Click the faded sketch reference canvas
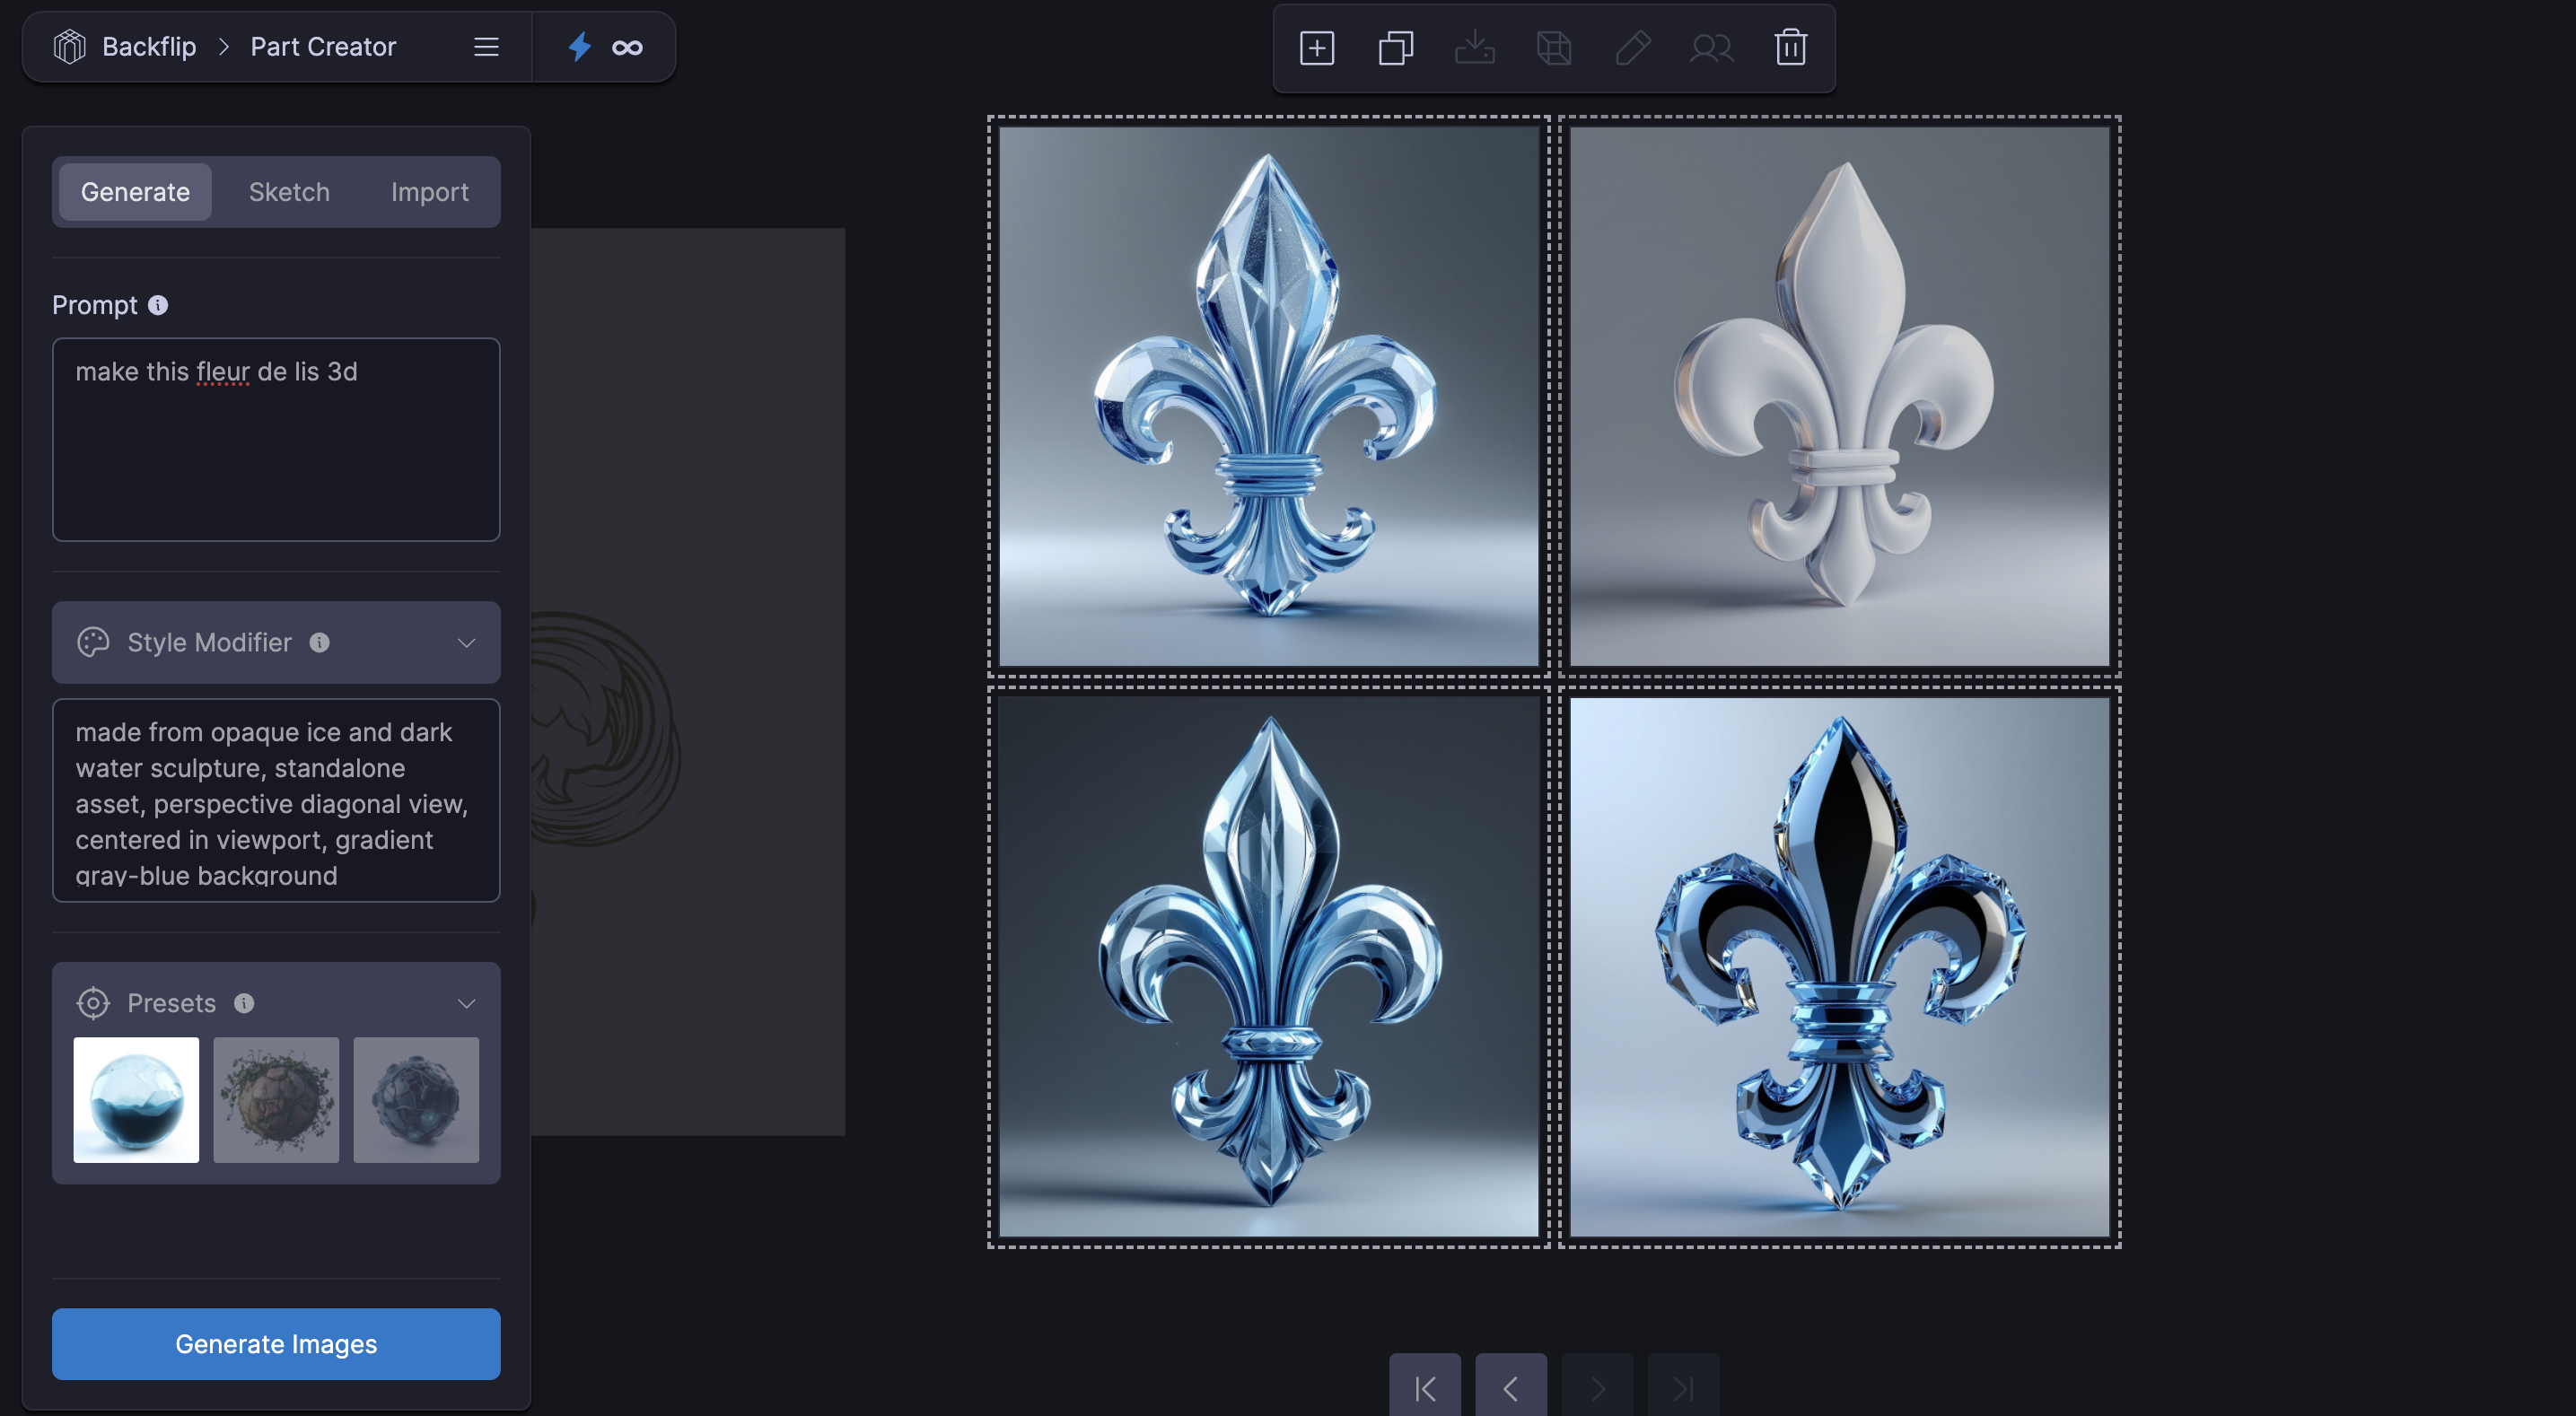2576x1416 pixels. tap(688, 681)
